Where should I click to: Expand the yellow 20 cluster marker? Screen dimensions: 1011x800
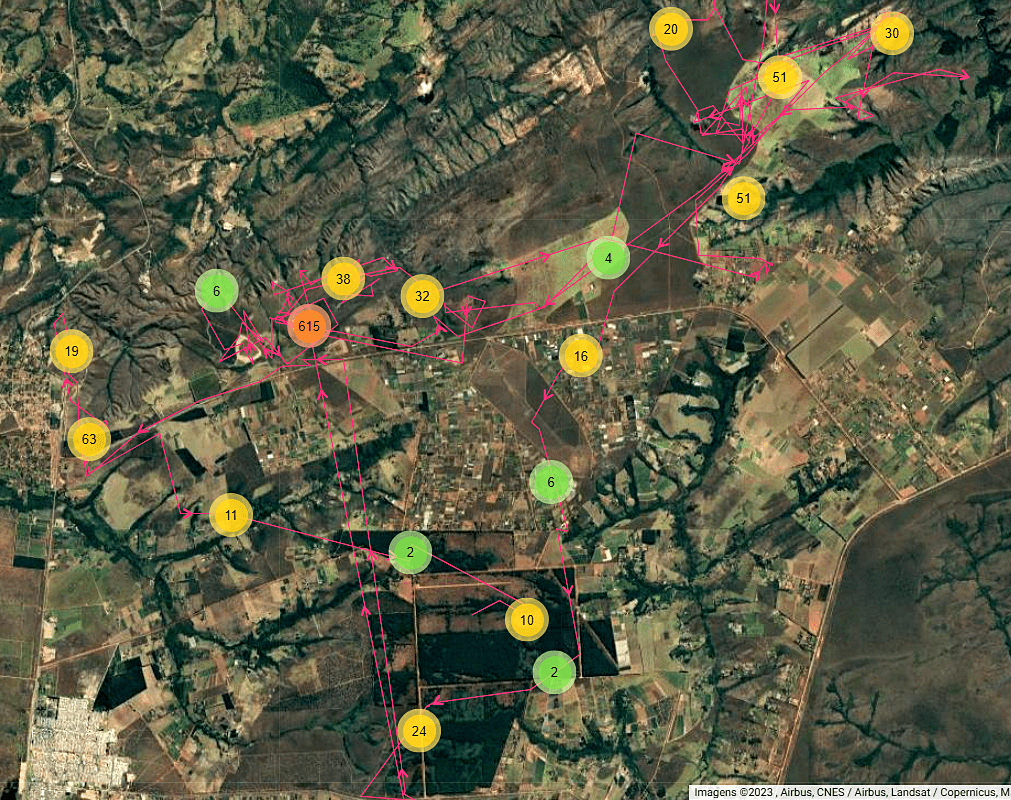(x=671, y=29)
